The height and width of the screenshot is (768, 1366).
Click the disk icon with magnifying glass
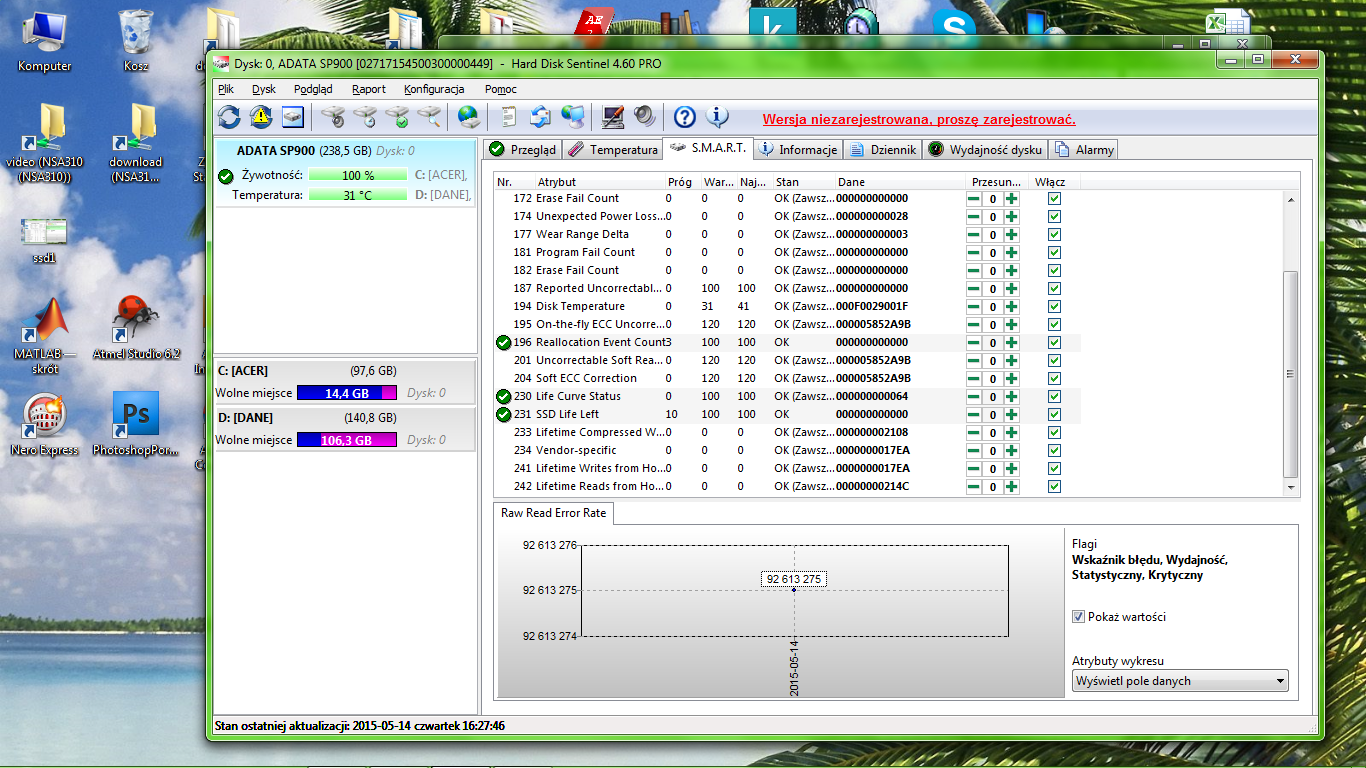coord(430,117)
